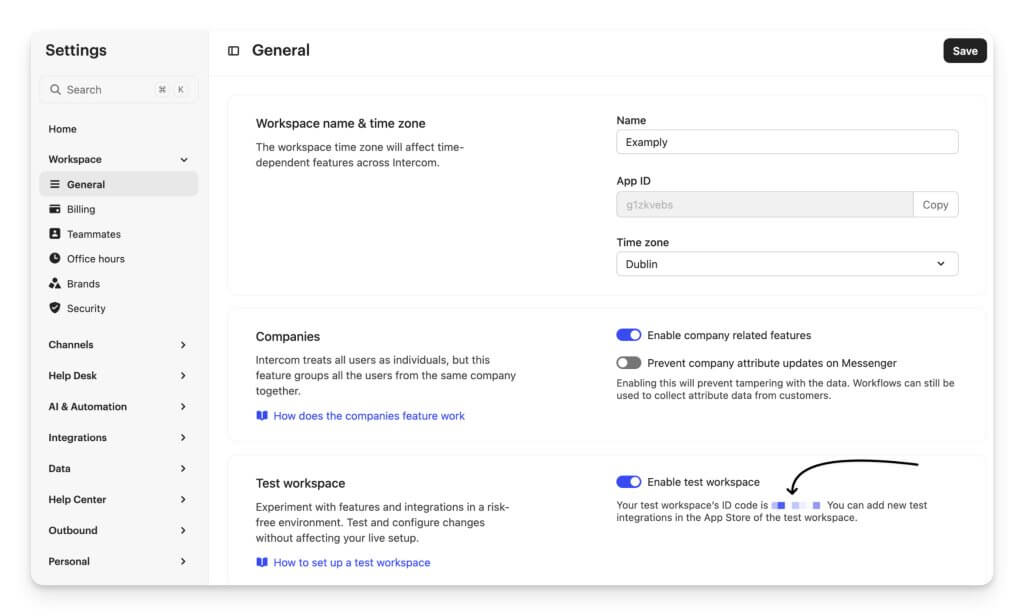1024x616 pixels.
Task: Click the Teammates icon in sidebar
Action: [55, 233]
